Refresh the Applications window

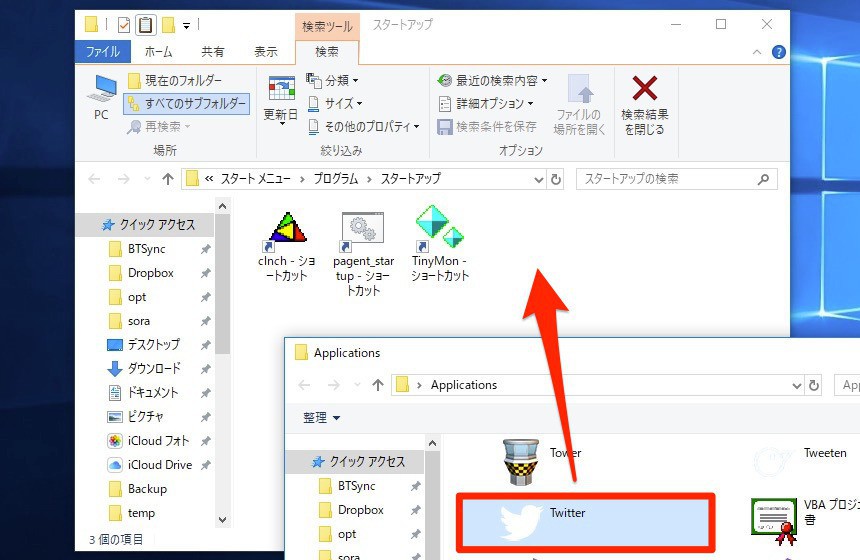(814, 386)
